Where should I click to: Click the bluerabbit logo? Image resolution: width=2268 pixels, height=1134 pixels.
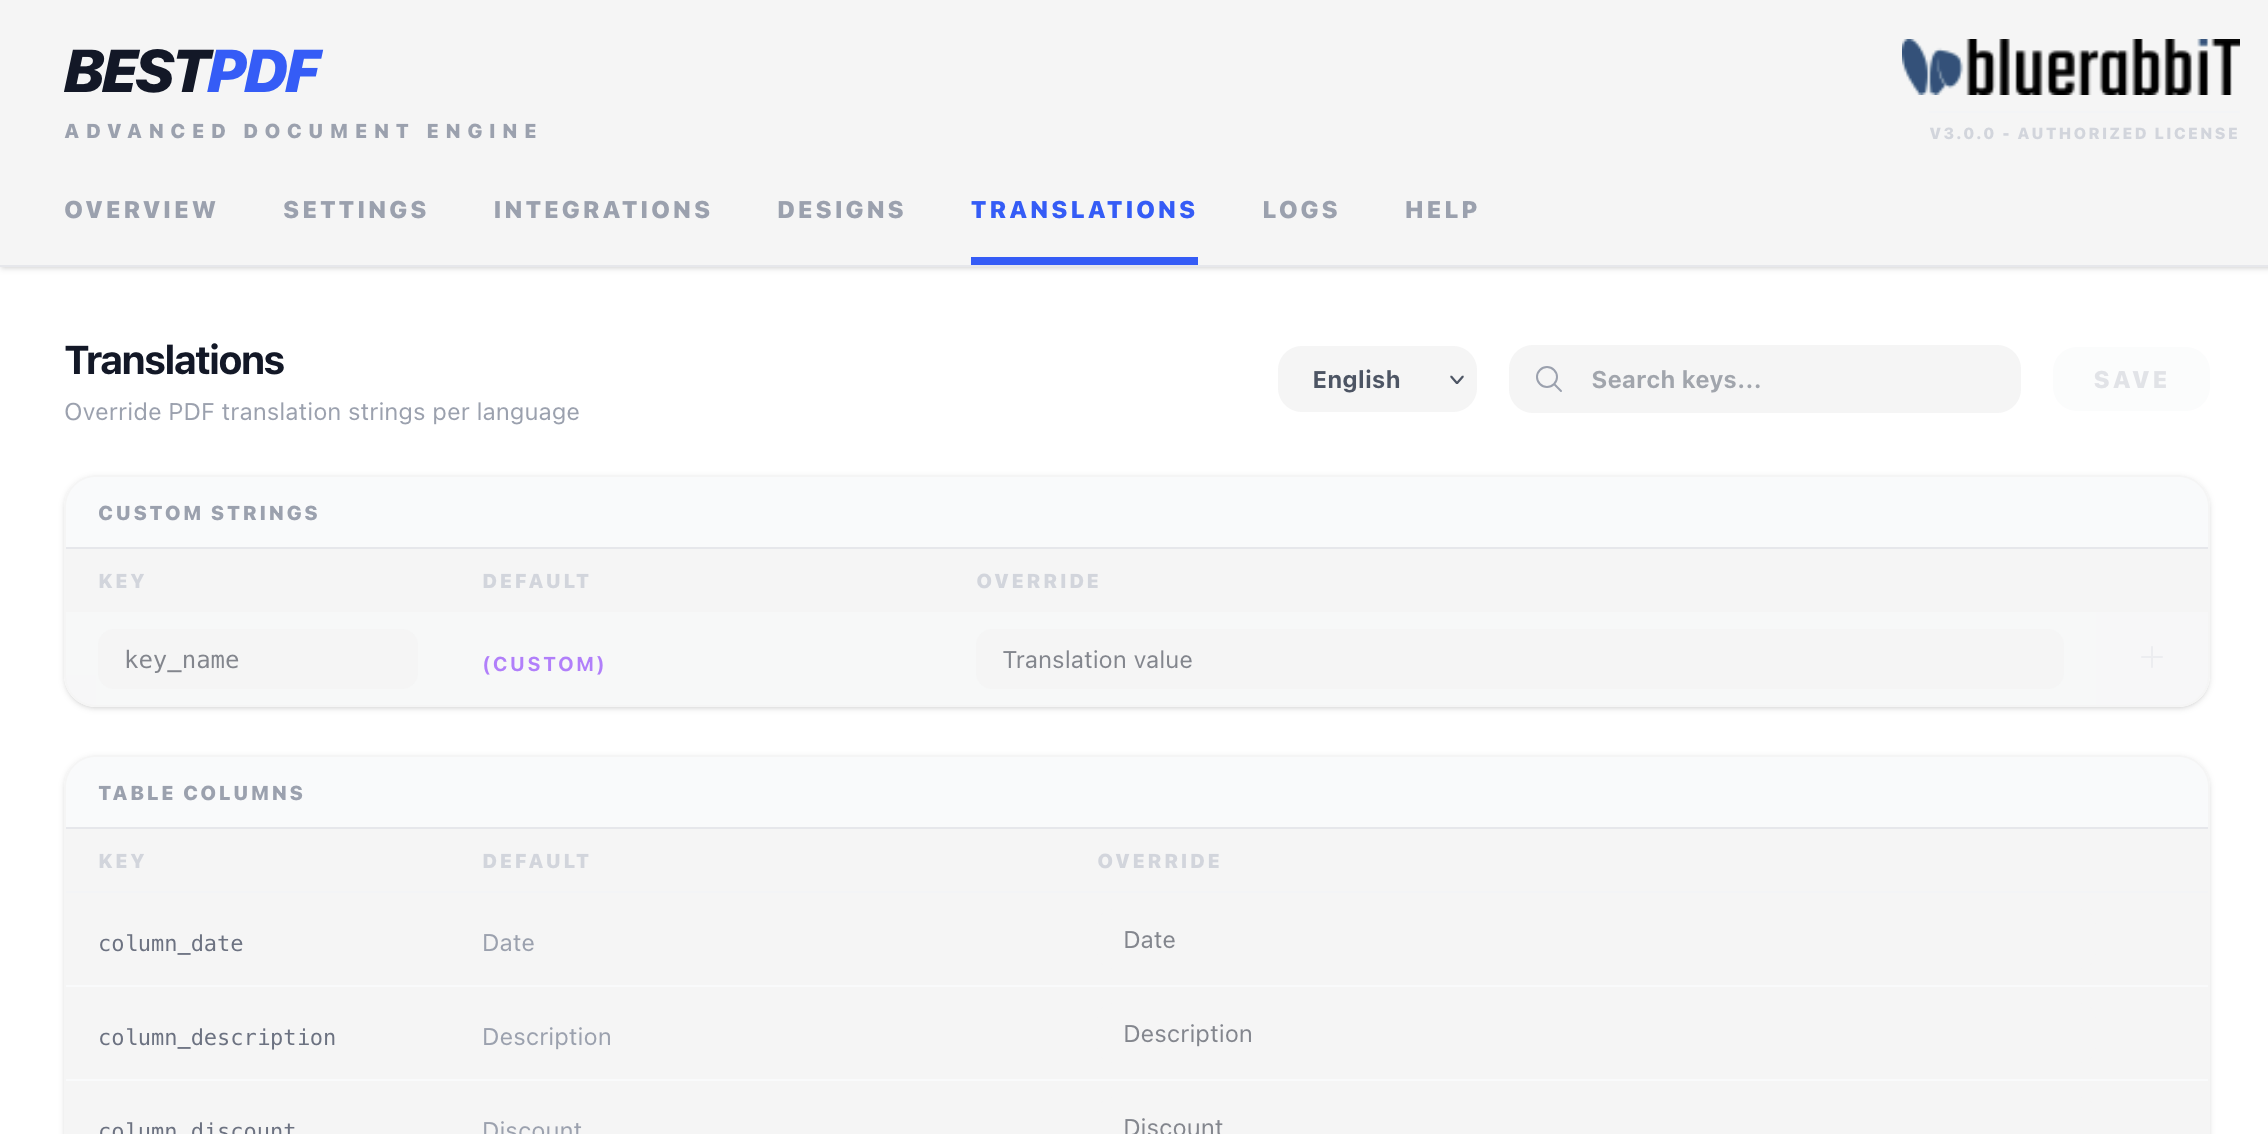(x=2069, y=67)
